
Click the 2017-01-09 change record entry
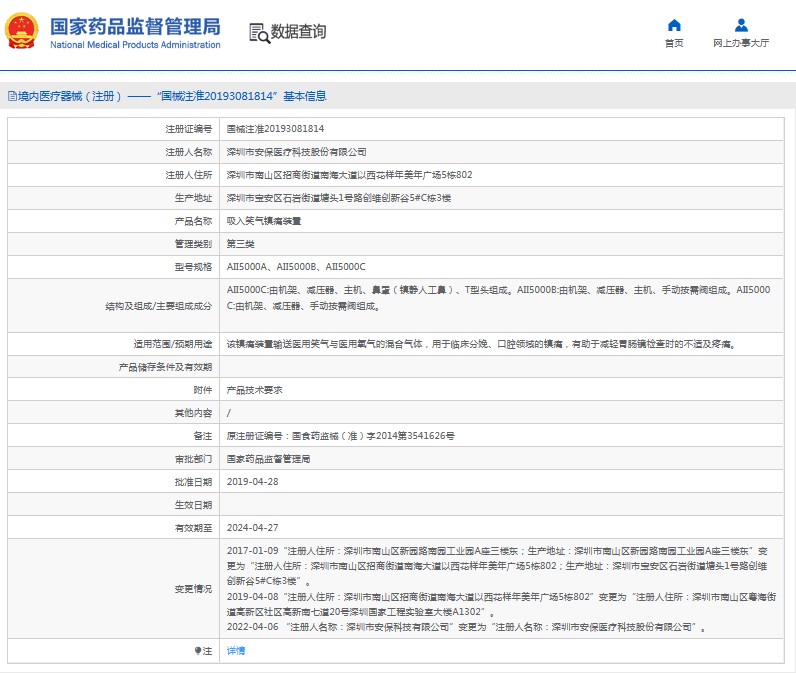(x=497, y=566)
